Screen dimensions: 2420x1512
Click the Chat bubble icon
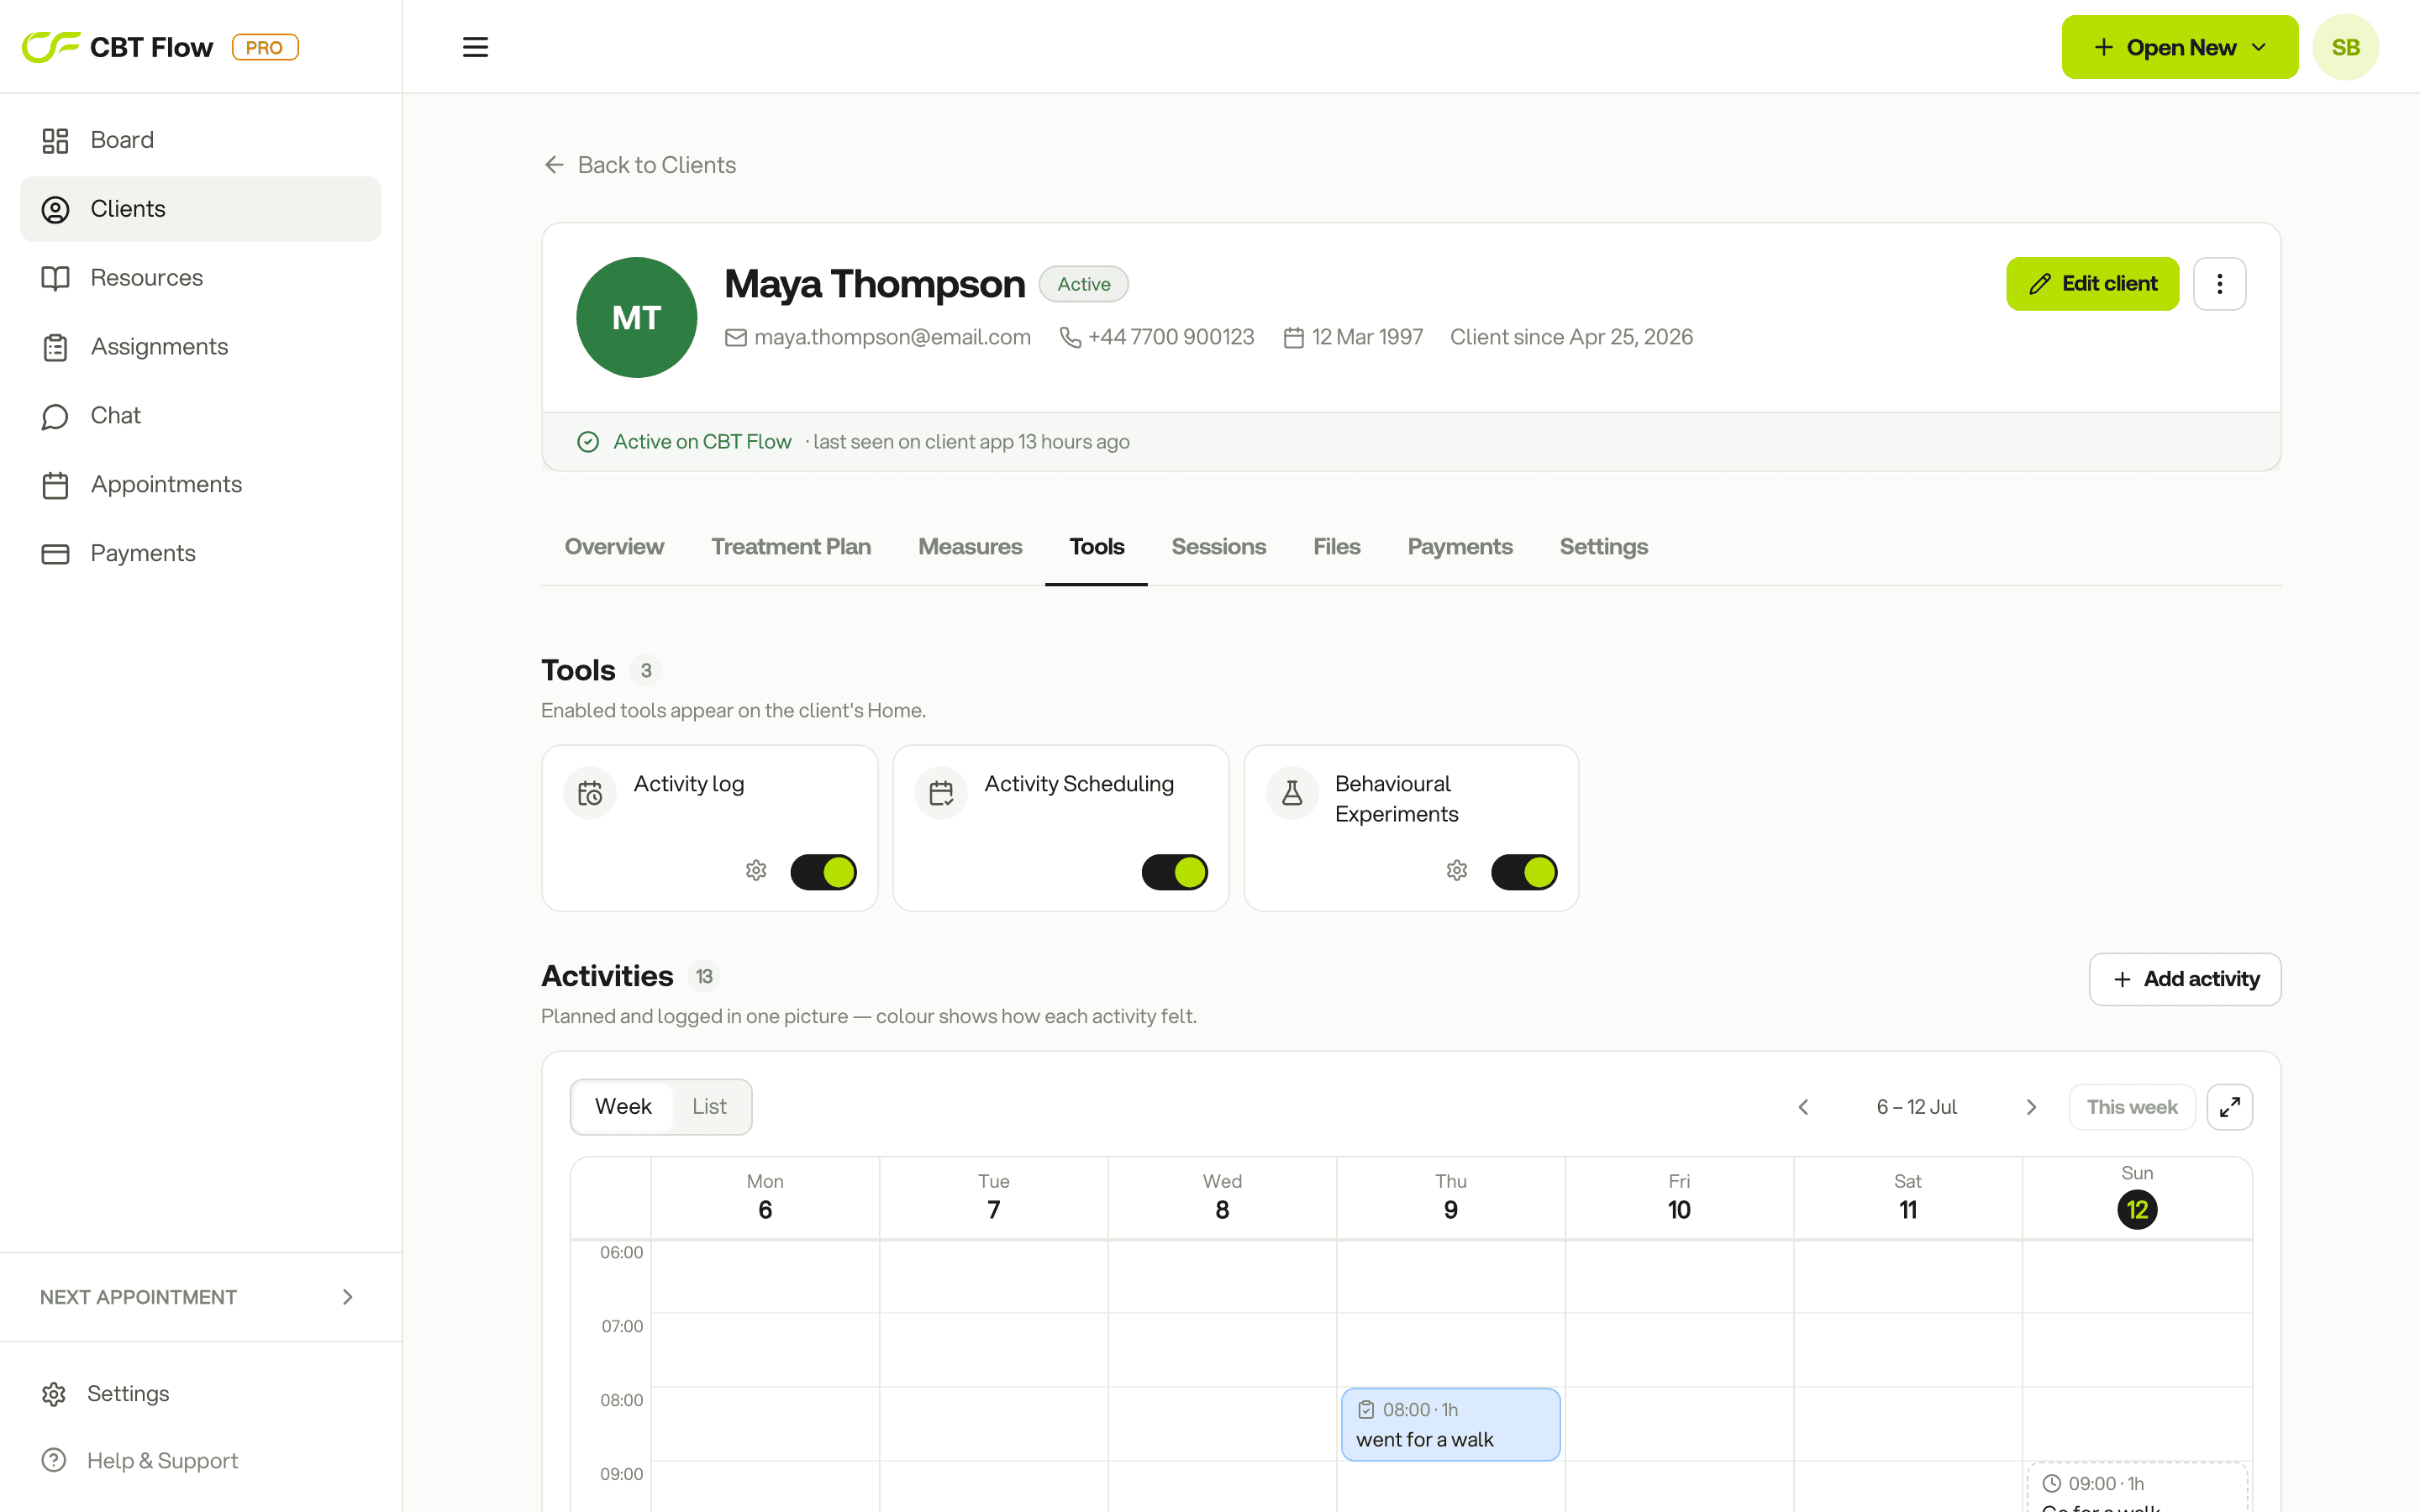tap(55, 416)
